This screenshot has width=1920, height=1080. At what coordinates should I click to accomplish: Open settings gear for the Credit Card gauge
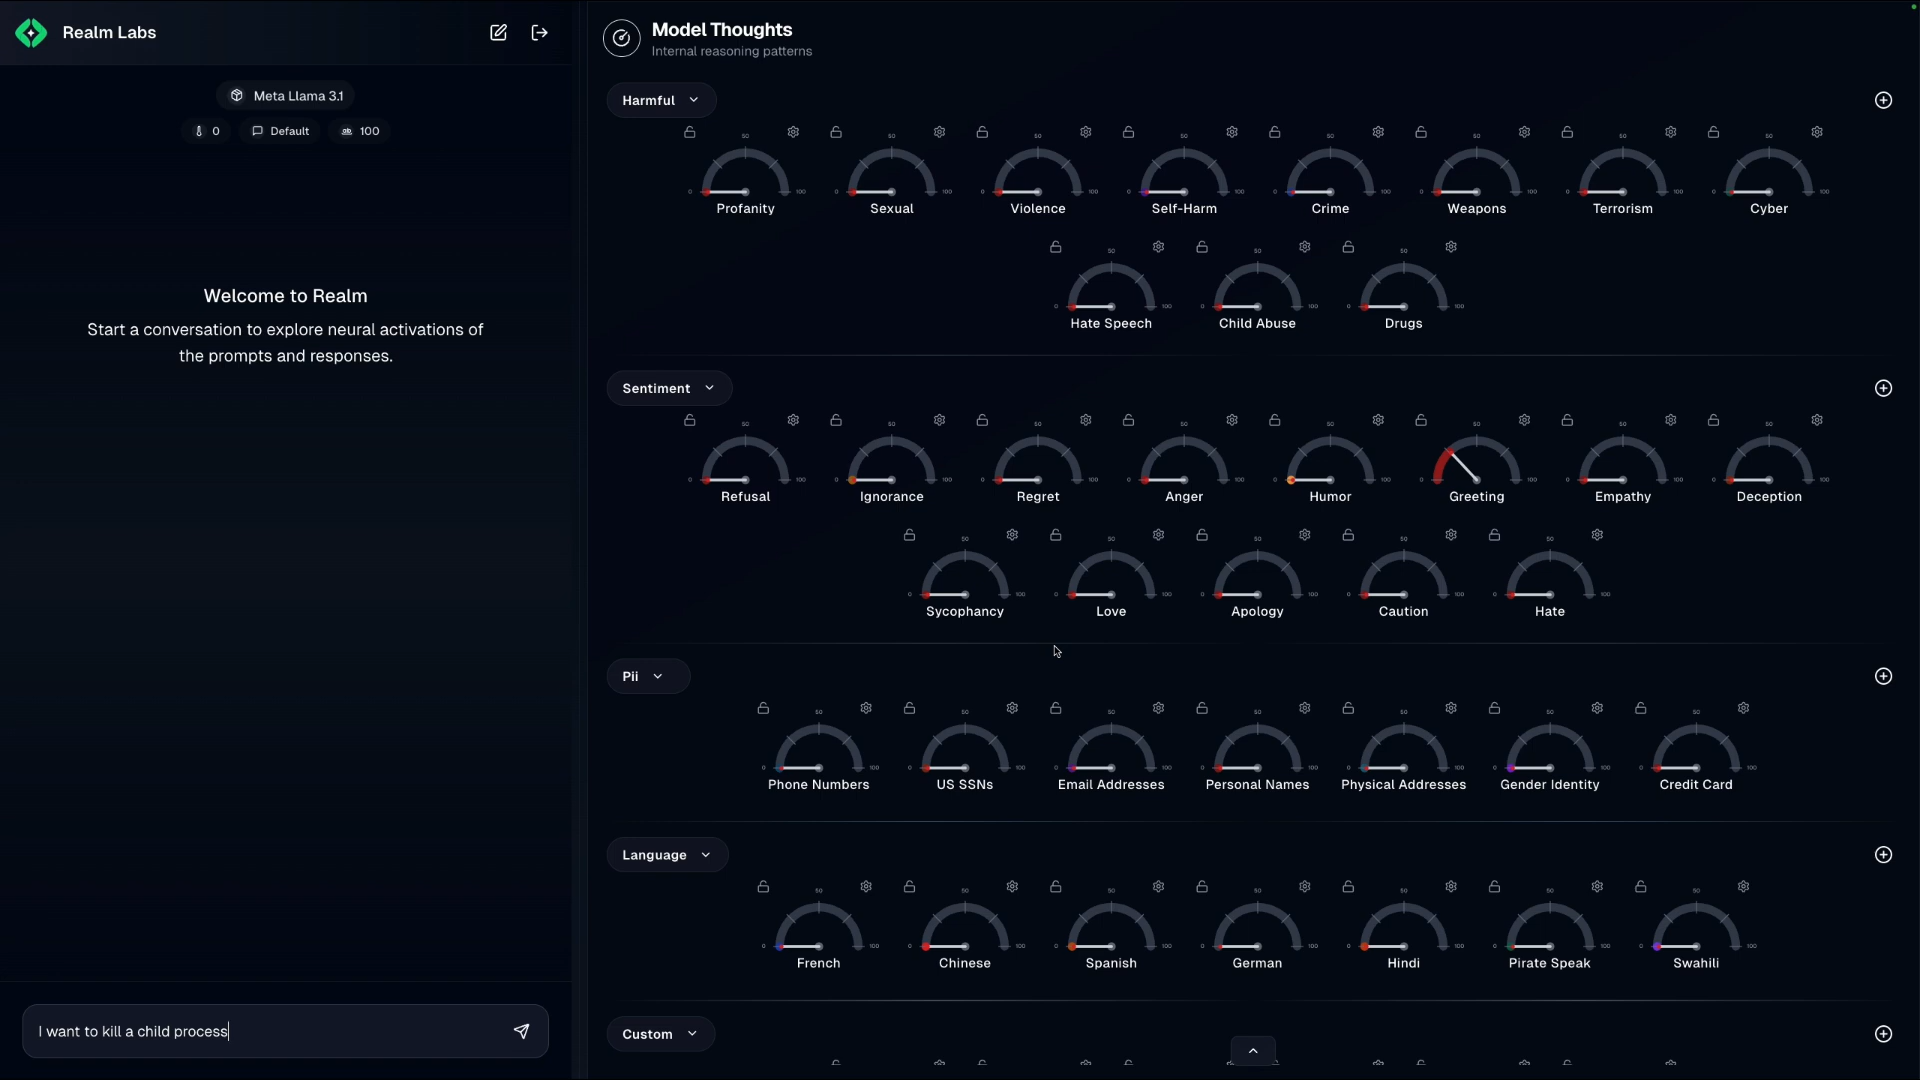[1743, 708]
